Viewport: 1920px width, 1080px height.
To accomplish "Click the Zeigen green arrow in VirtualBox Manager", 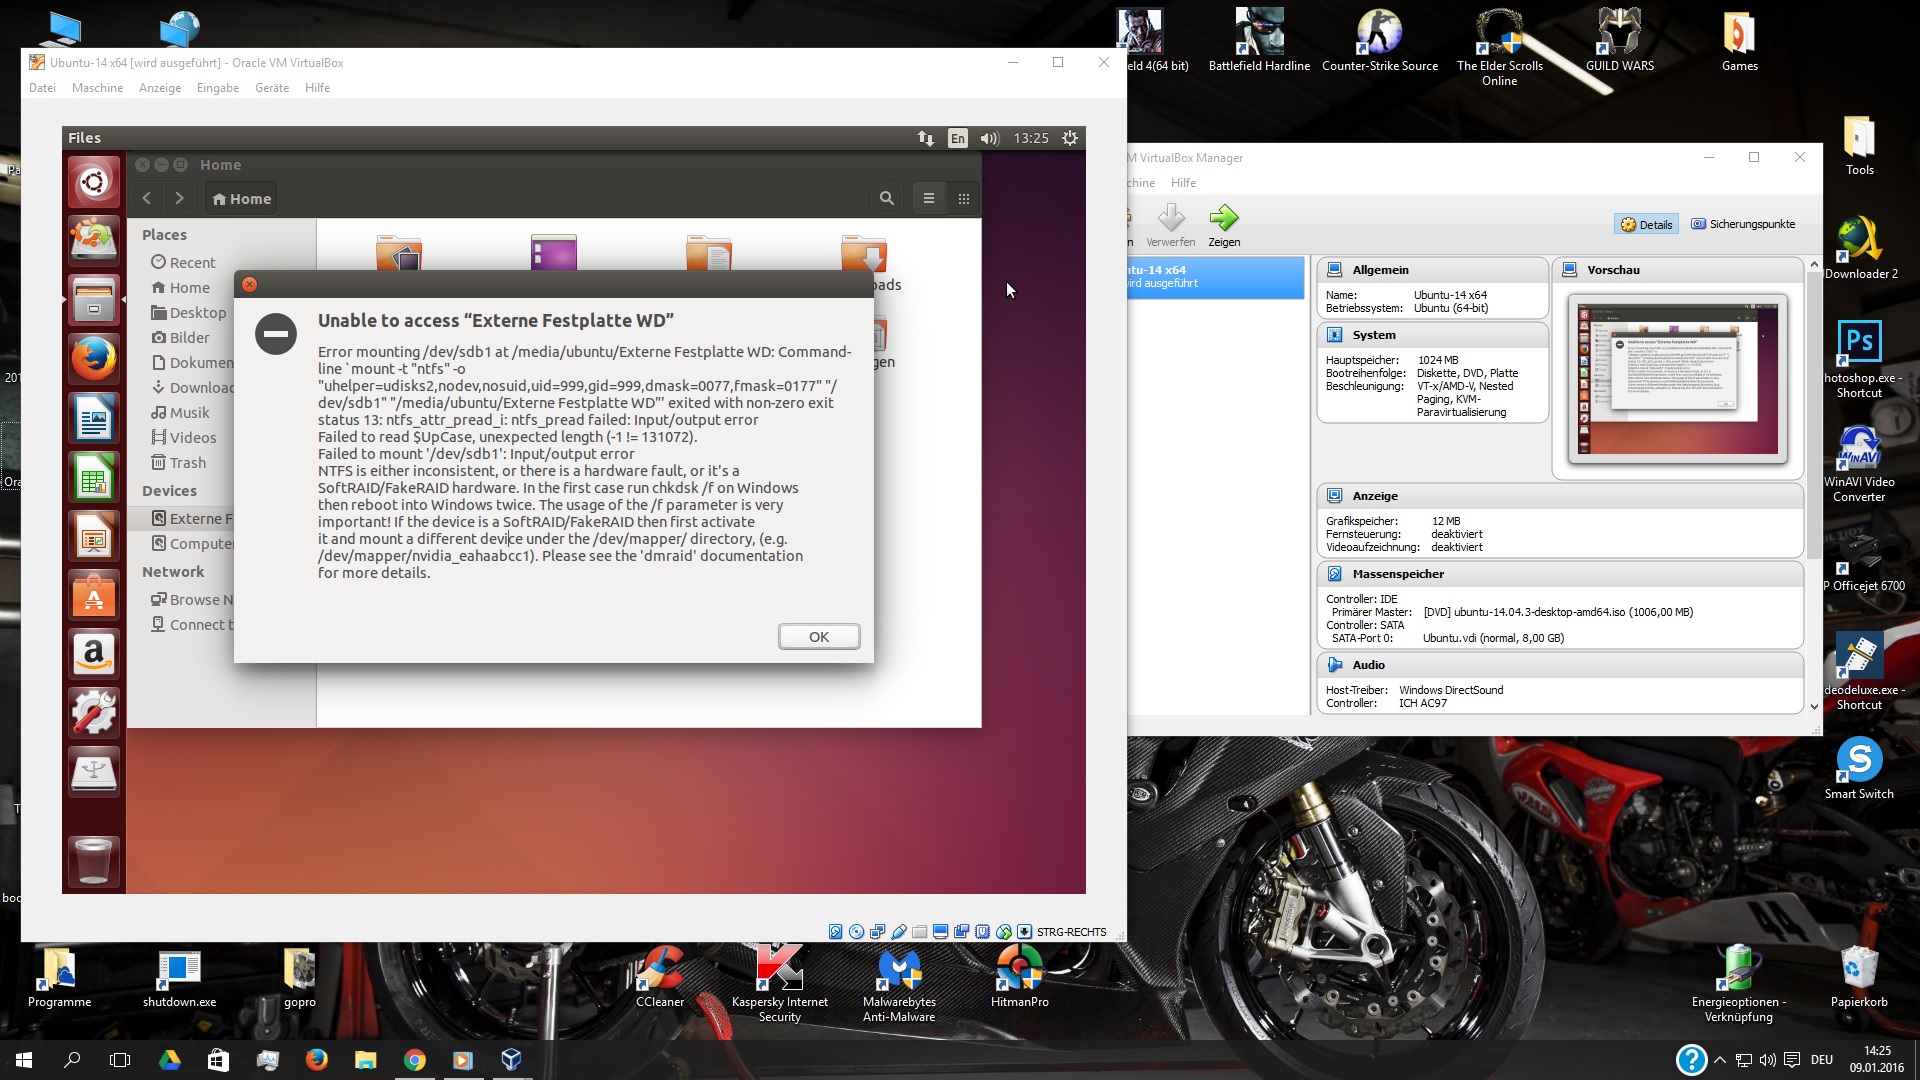I will (1224, 218).
